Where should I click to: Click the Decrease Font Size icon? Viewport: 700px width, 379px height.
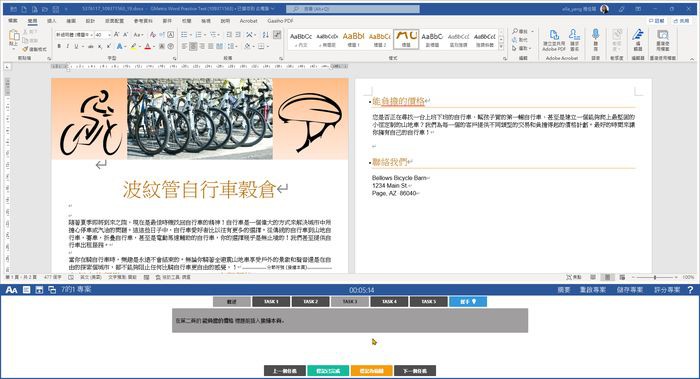click(x=125, y=34)
